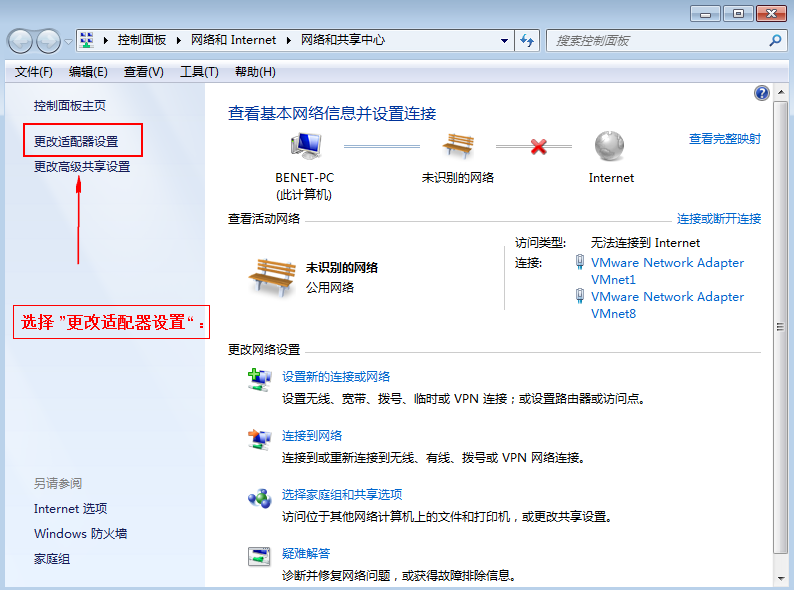Open the 查看(V) menu
The image size is (794, 590).
pyautogui.click(x=144, y=72)
